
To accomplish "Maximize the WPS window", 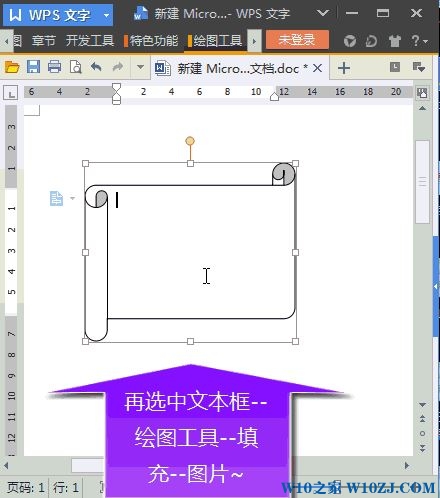I will (x=383, y=13).
